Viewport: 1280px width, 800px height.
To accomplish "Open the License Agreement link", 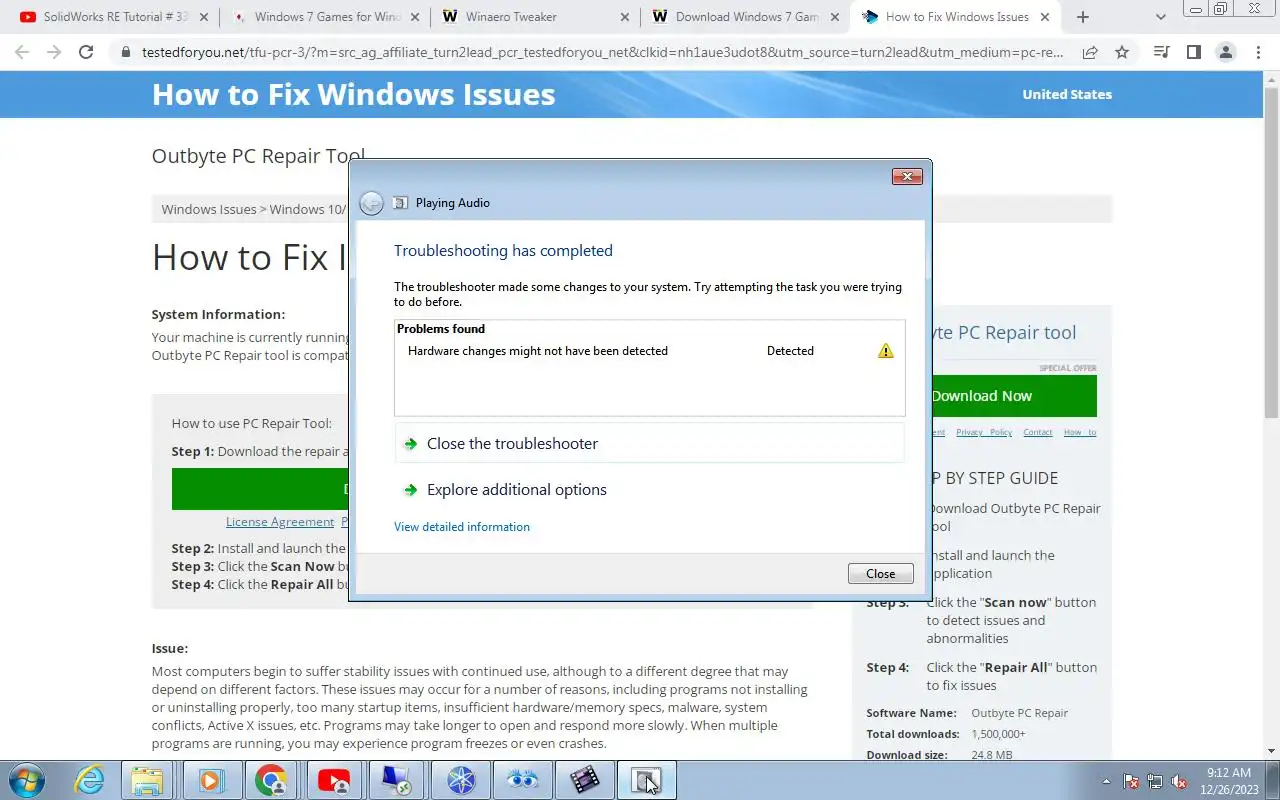I will click(x=280, y=522).
